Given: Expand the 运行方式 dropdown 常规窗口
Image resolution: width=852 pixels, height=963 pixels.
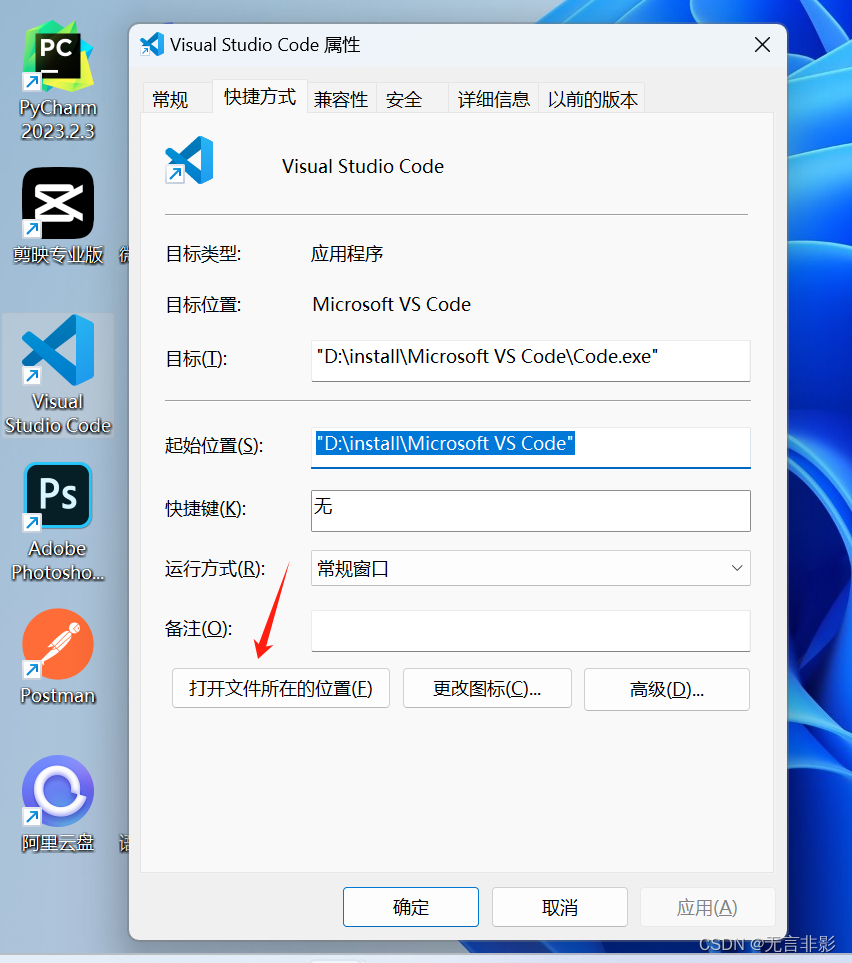Looking at the screenshot, I should (531, 568).
